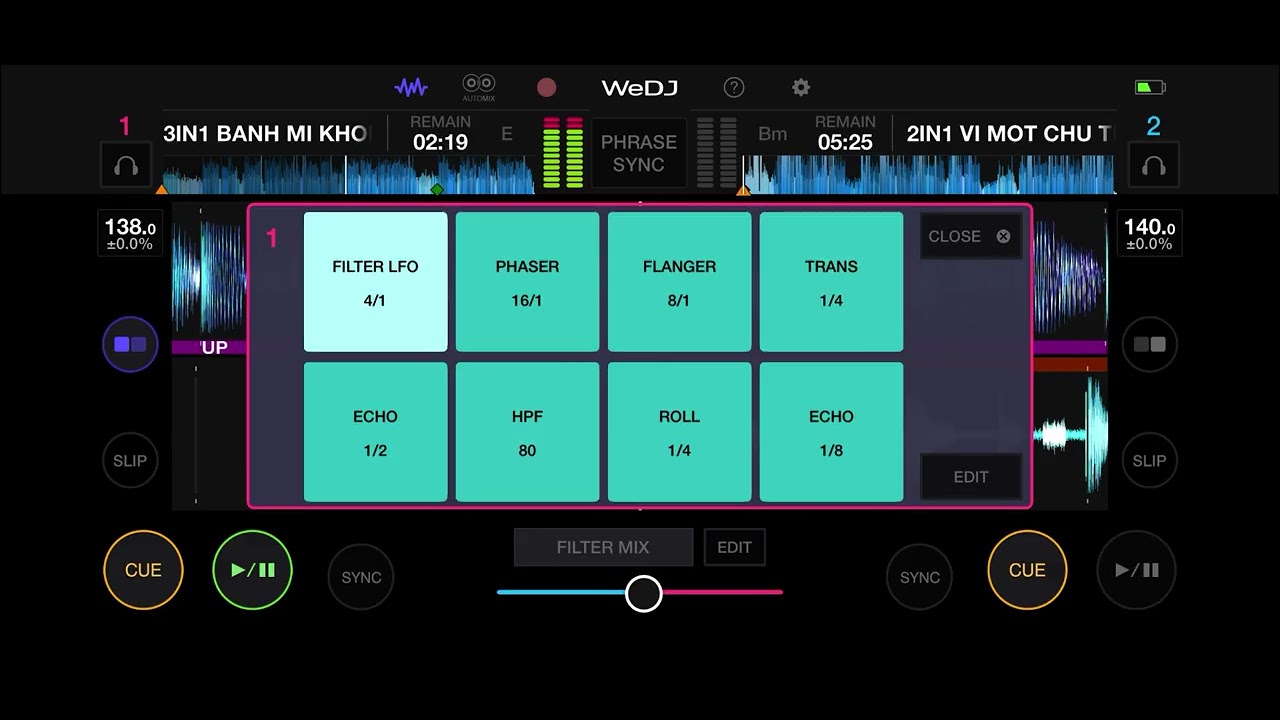Screen dimensions: 1280x720
Task: Open deck 2 tempo display 140.0
Action: (1149, 233)
